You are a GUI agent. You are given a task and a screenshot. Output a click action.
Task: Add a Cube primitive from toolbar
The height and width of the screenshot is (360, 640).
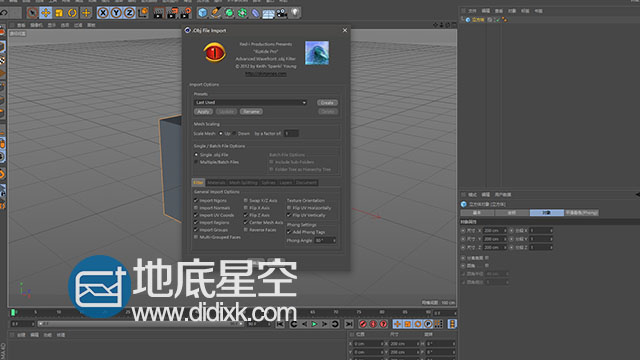[x=202, y=13]
